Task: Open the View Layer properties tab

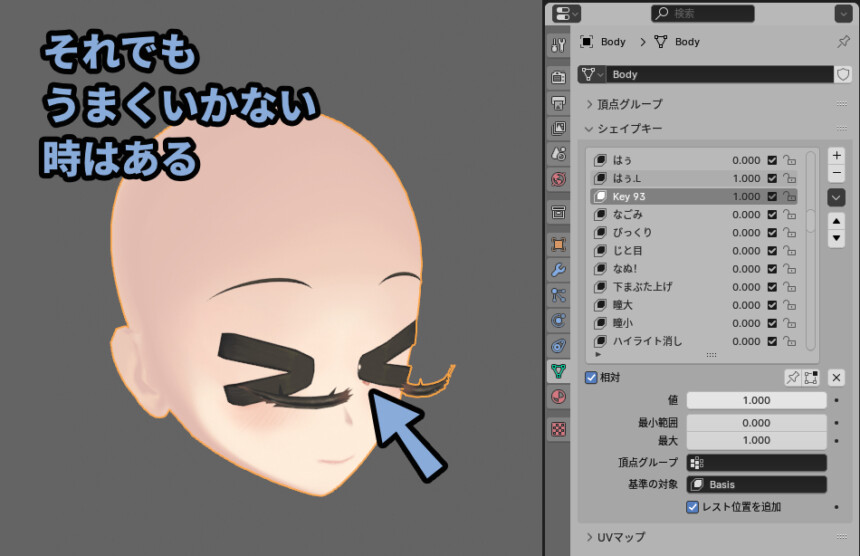Action: (x=558, y=128)
